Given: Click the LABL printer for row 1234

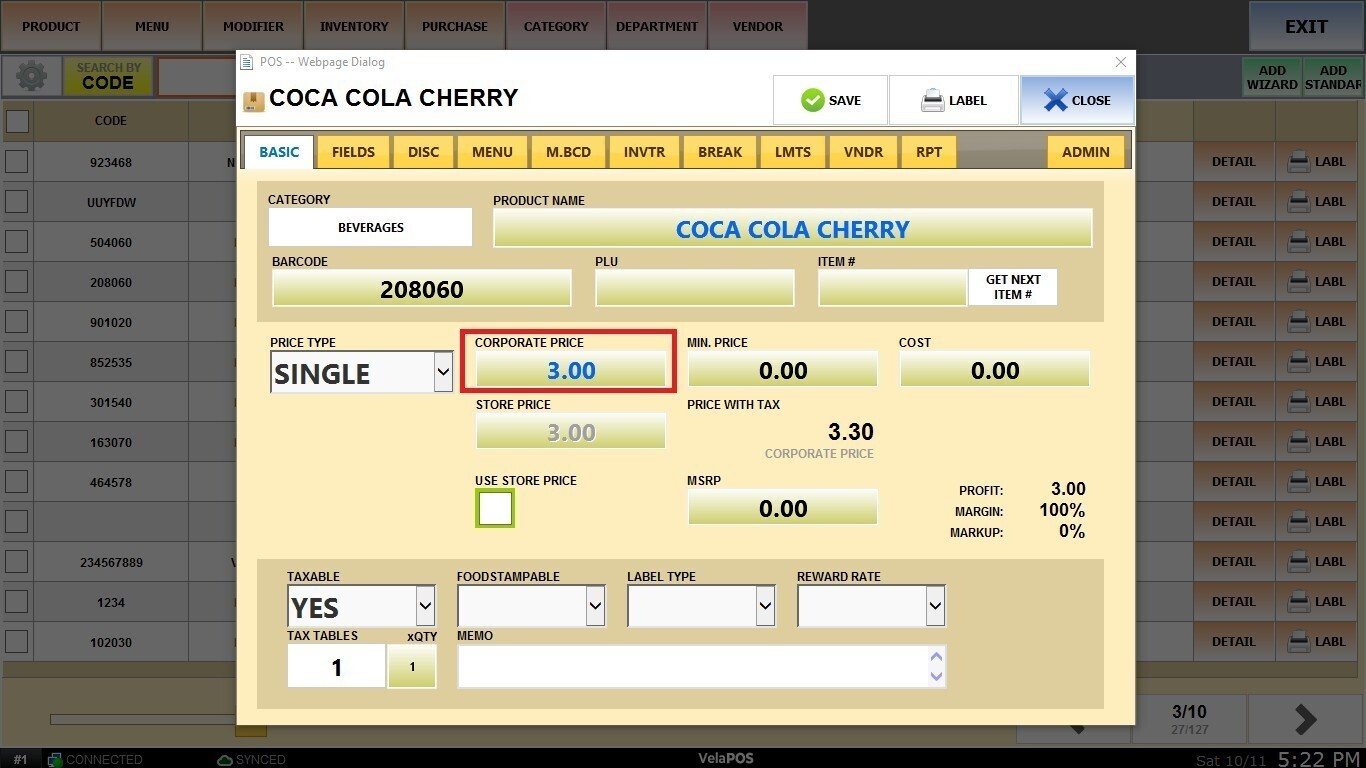Looking at the screenshot, I should pos(1316,601).
